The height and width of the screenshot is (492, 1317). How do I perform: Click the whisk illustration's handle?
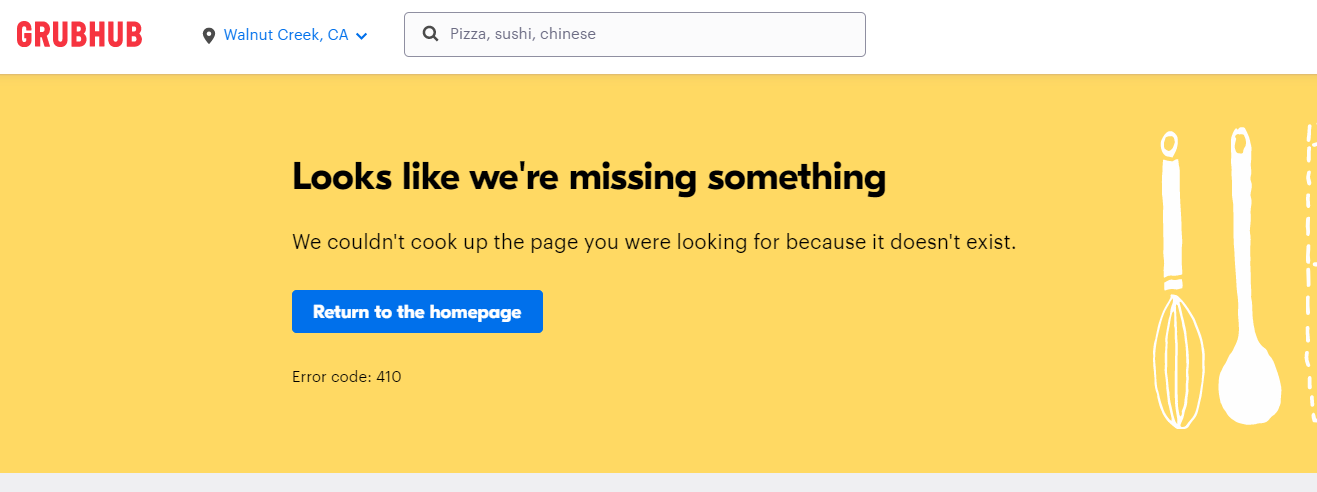(x=1170, y=210)
